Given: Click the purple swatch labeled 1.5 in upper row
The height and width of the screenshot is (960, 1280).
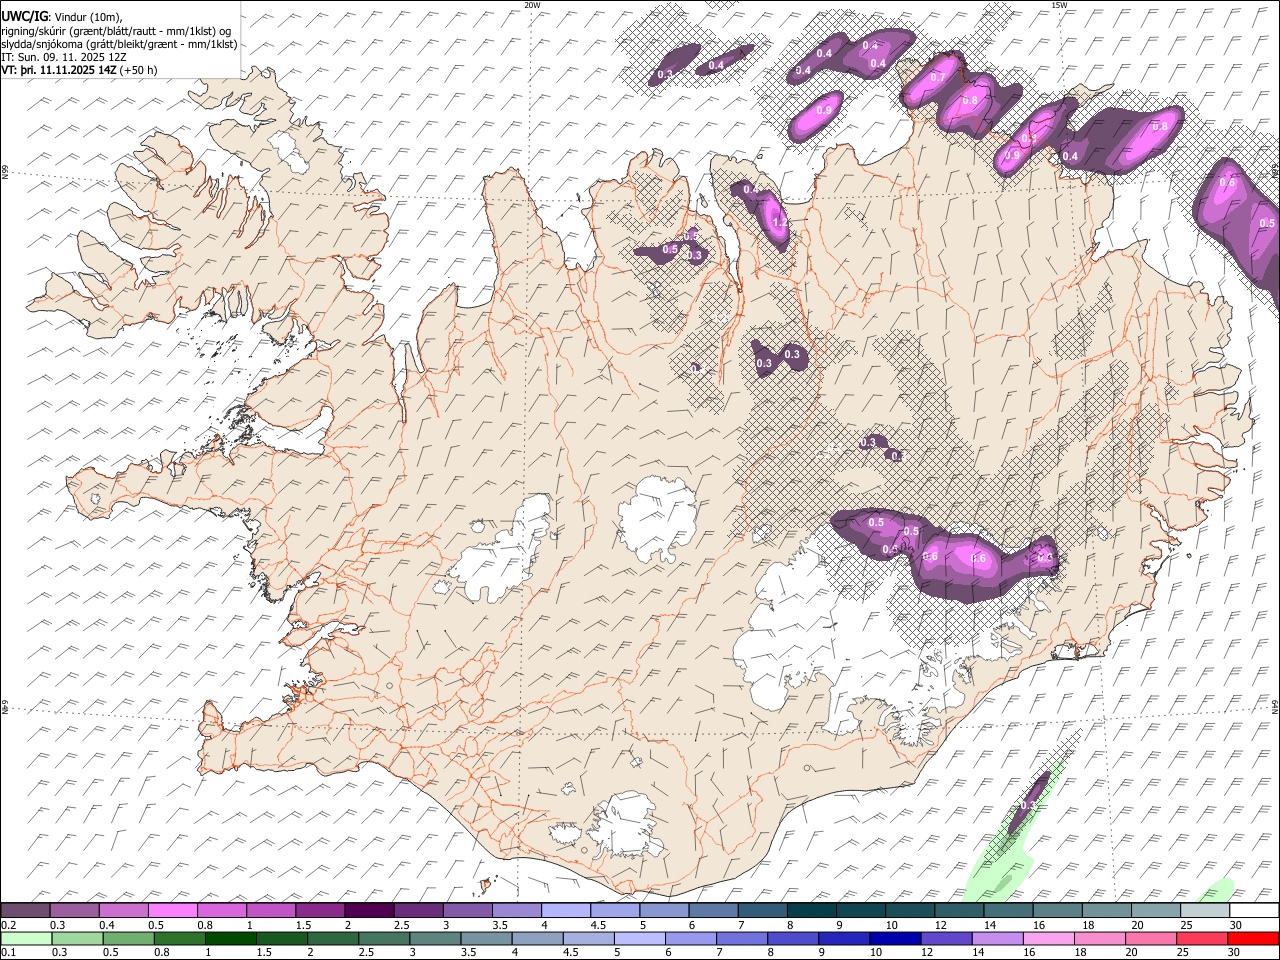Looking at the screenshot, I should (321, 911).
